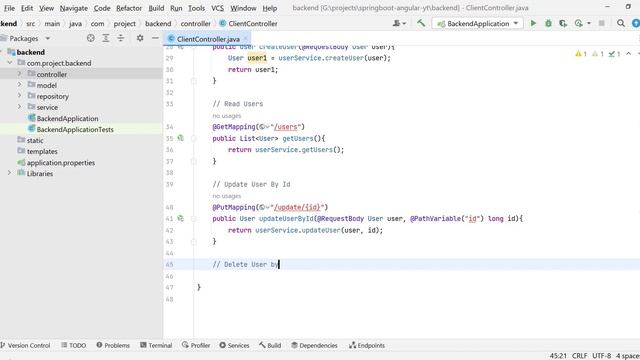Open the Navigate menu
Screen dimensions: 640x360
[73, 8]
